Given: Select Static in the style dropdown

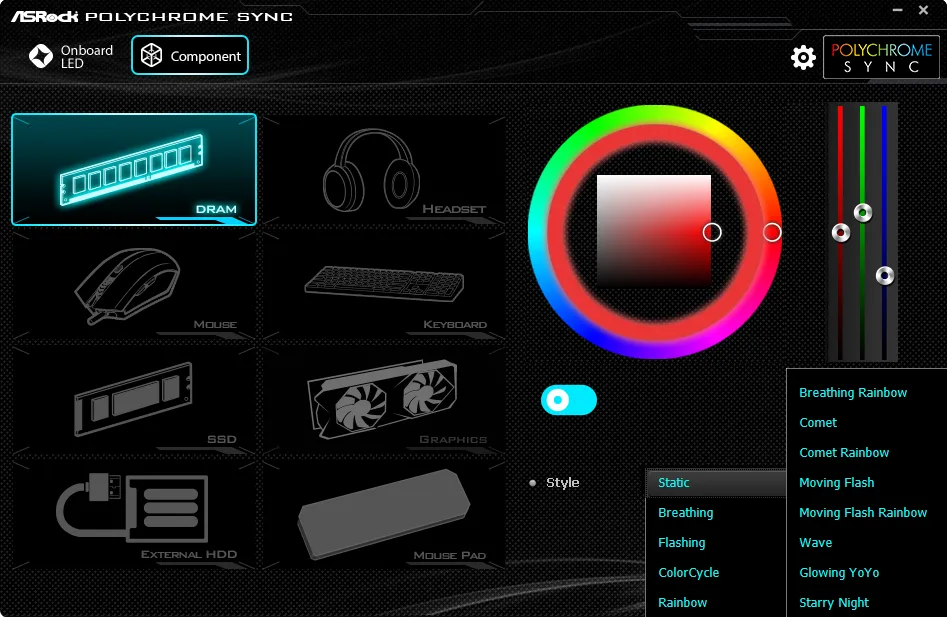Looking at the screenshot, I should [x=715, y=483].
